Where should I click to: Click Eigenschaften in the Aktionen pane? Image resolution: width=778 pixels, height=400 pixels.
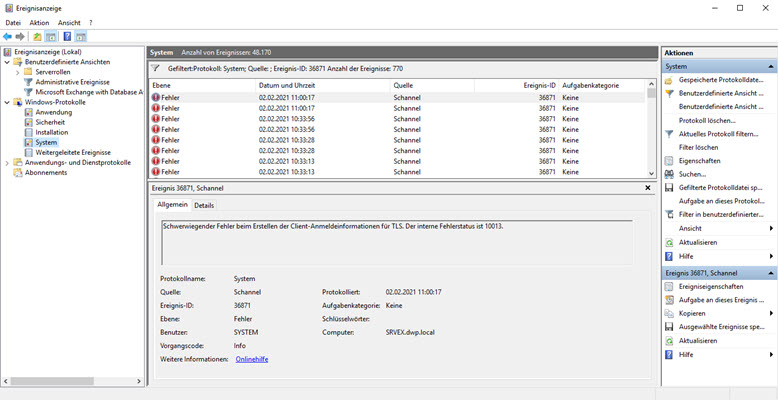click(x=699, y=160)
